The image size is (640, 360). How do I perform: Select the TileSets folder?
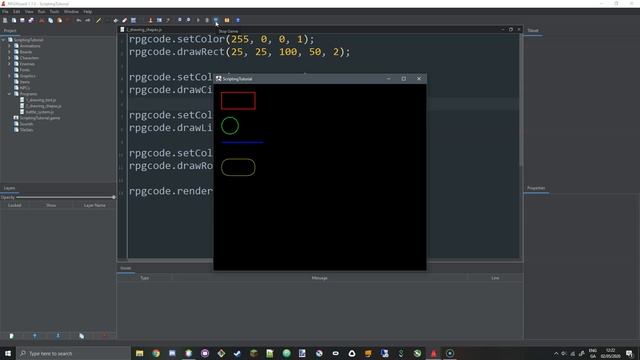coord(24,130)
